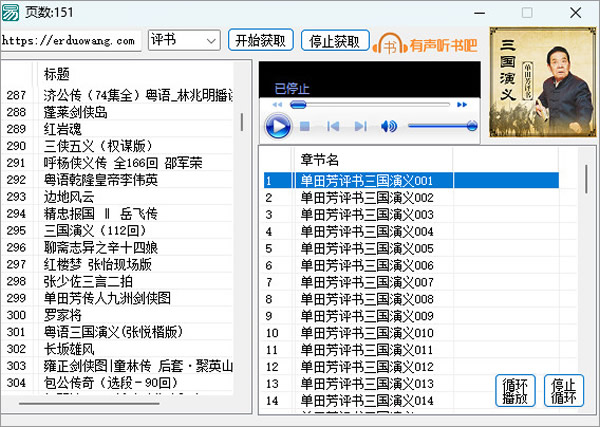Skip to previous track in player

click(x=333, y=126)
